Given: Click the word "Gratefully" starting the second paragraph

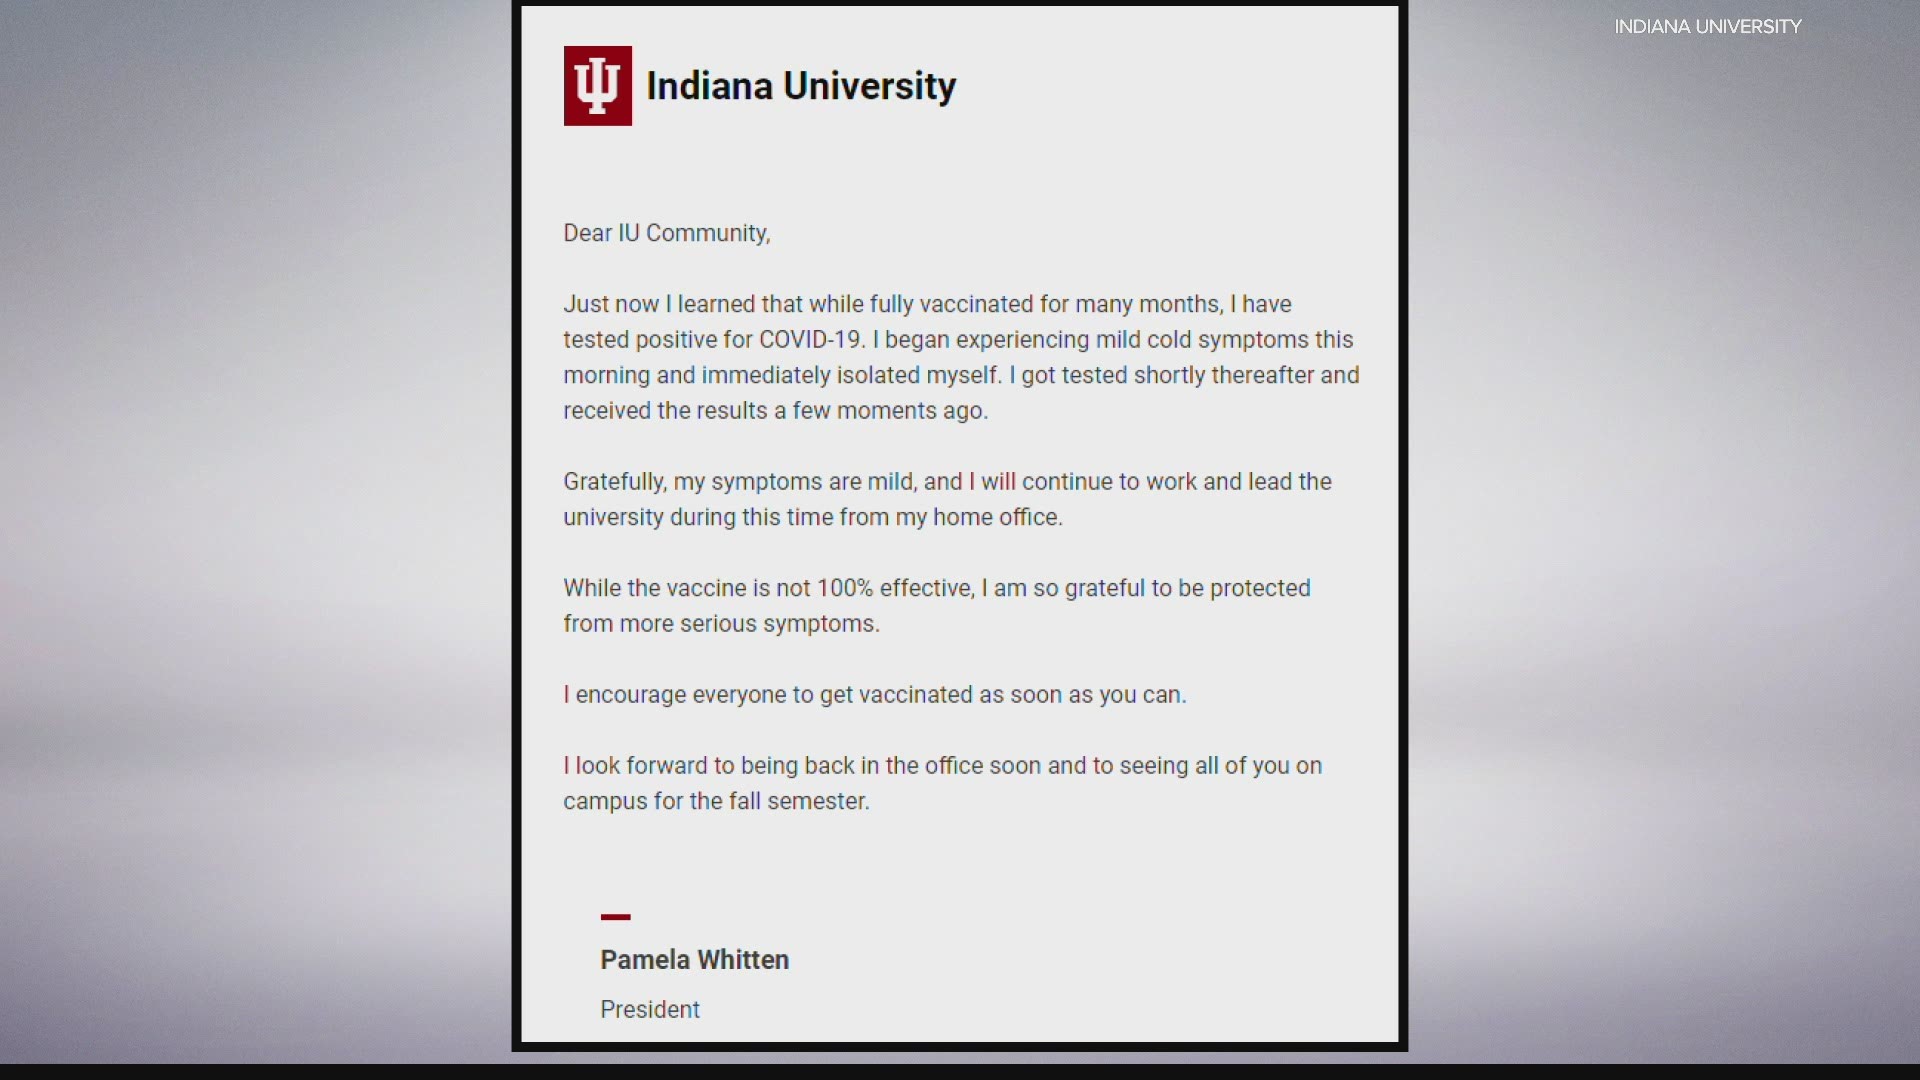Looking at the screenshot, I should (x=613, y=482).
